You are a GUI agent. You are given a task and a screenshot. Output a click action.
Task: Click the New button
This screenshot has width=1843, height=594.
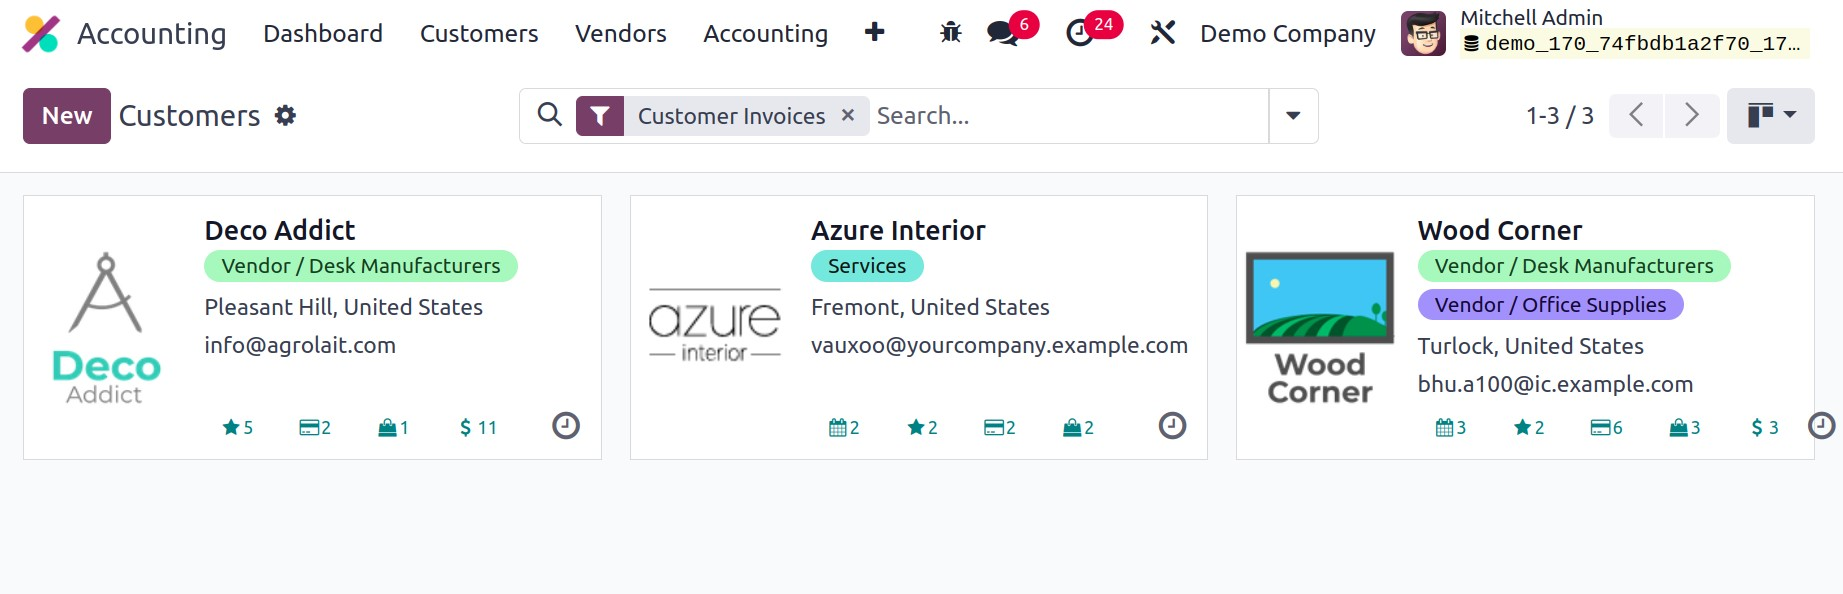tap(67, 116)
